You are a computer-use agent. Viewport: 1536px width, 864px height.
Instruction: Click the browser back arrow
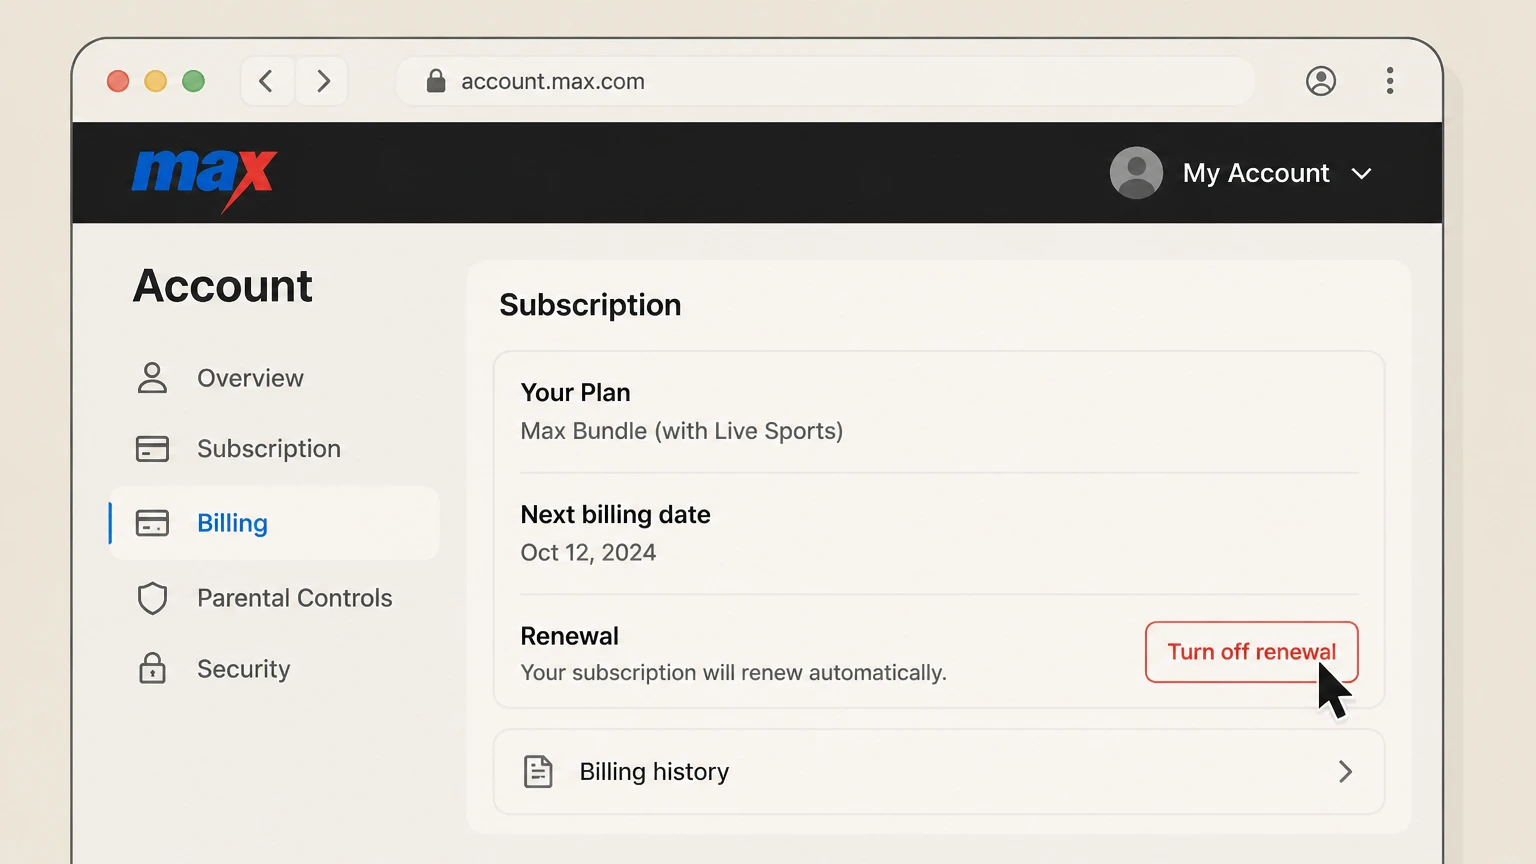coord(266,81)
